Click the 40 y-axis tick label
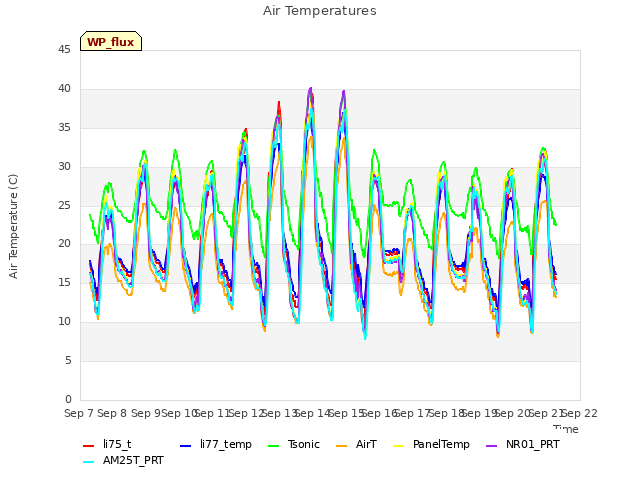The image size is (640, 480). (x=64, y=89)
